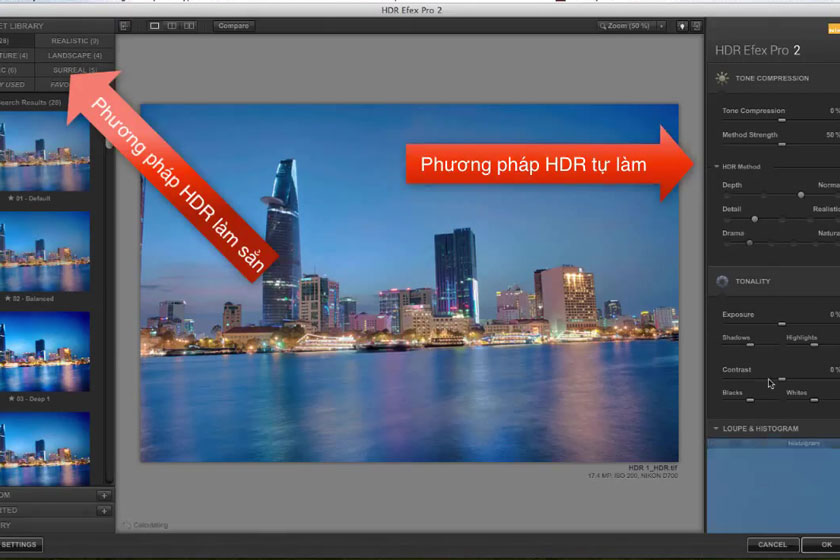The width and height of the screenshot is (840, 560).
Task: Open the REALISTIC presets category
Action: point(75,41)
